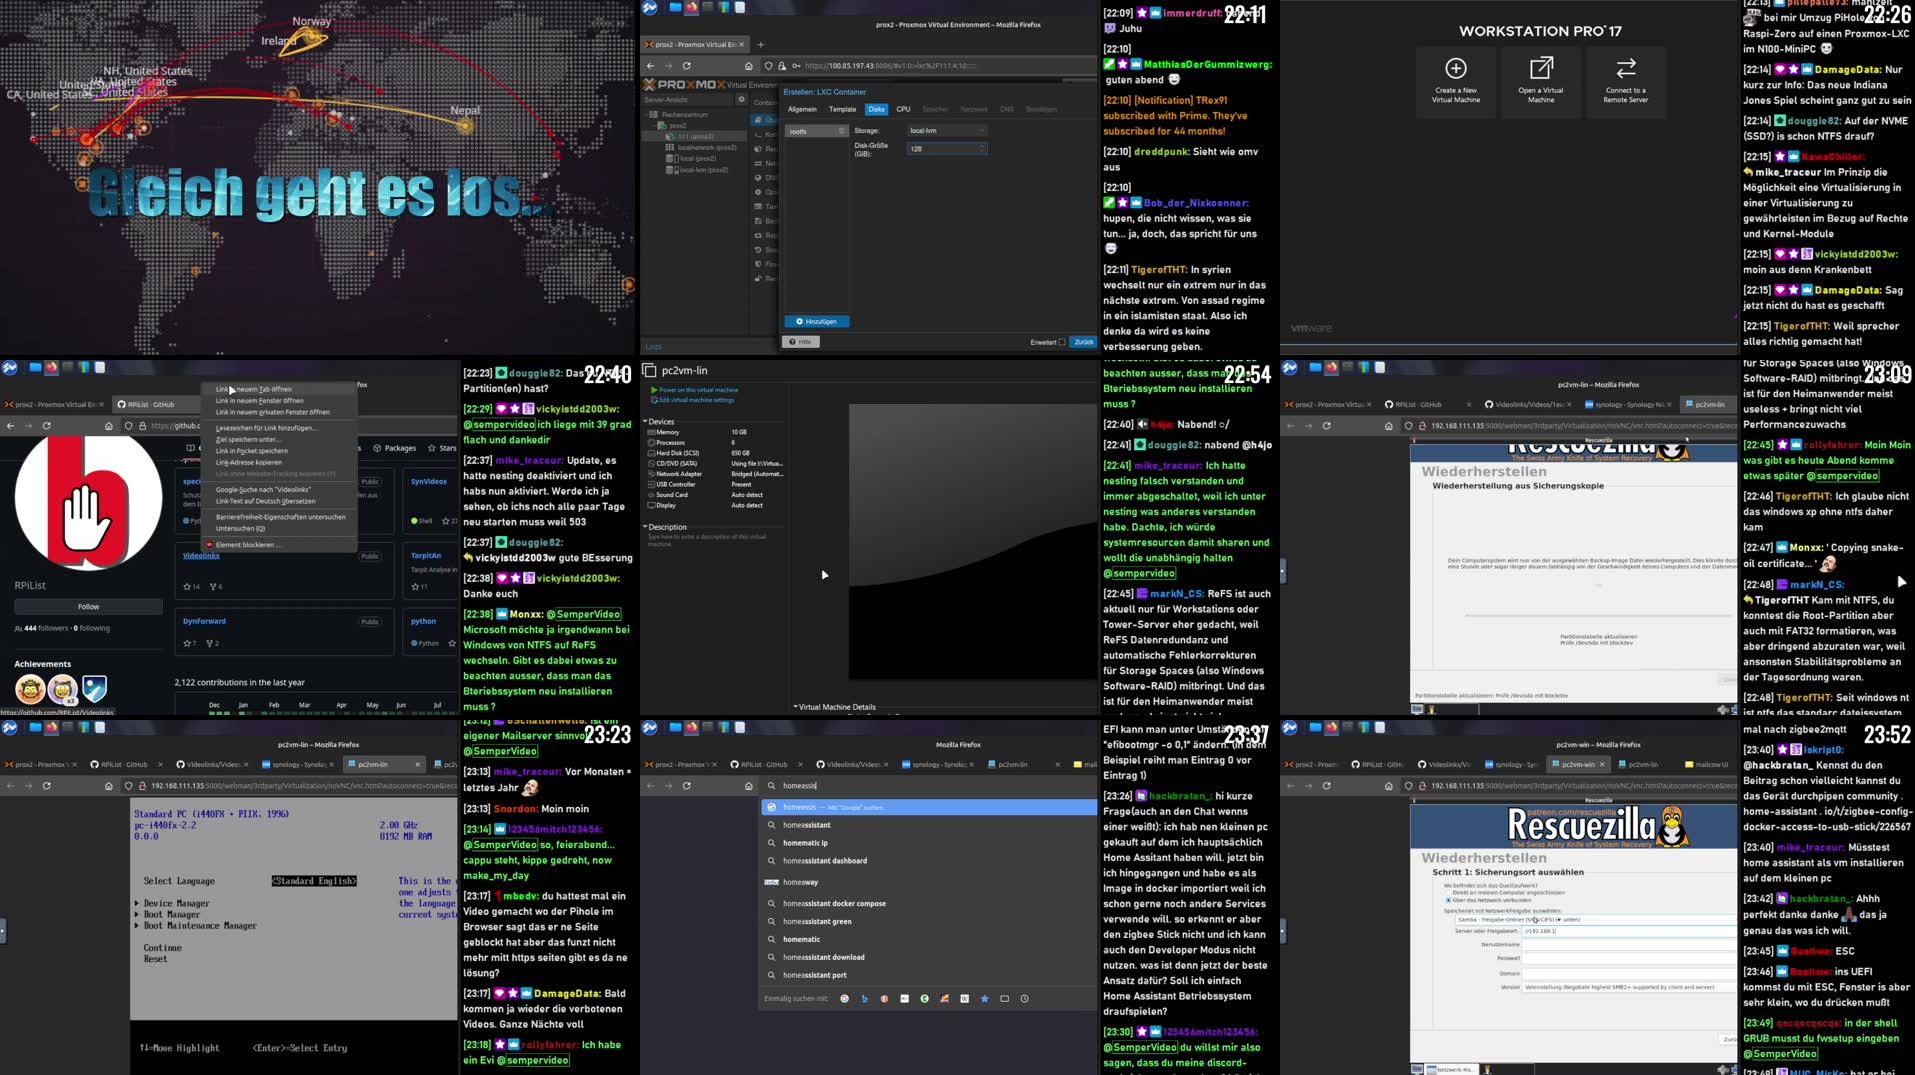Switch to the pc2vm-lin browser tab in Sicherungsort frame
This screenshot has height=1075, width=1915.
pos(1642,764)
